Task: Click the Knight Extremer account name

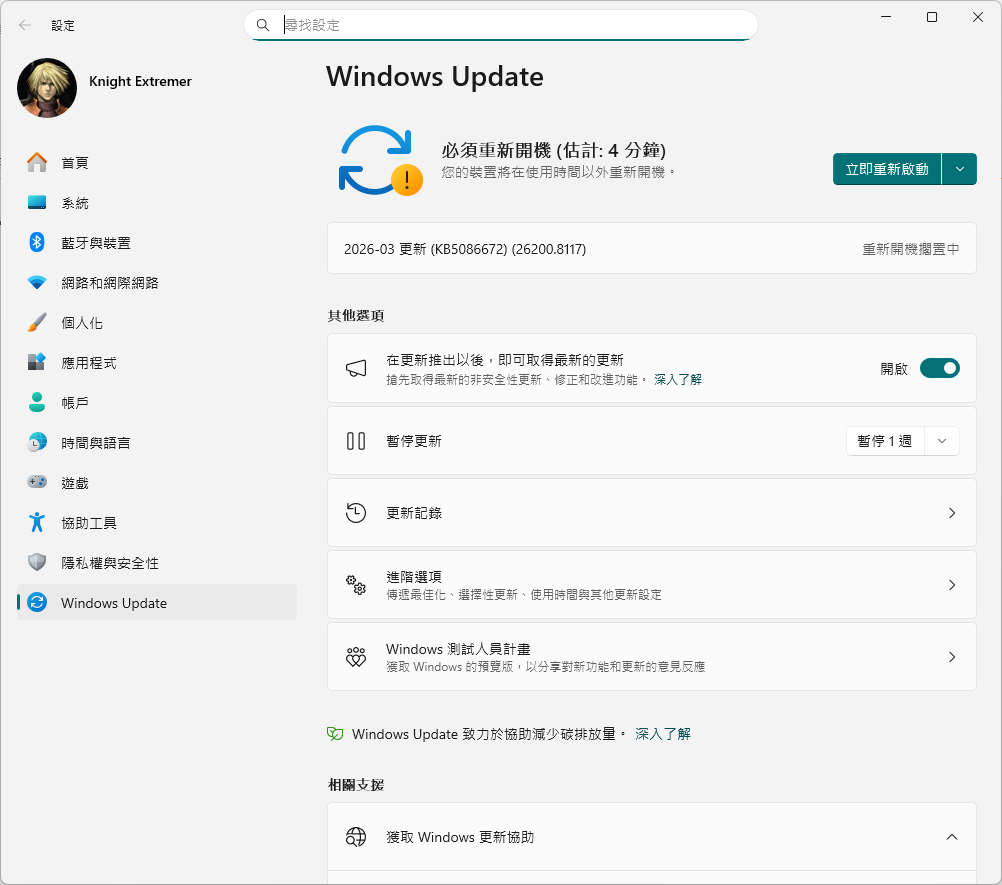Action: [x=140, y=81]
